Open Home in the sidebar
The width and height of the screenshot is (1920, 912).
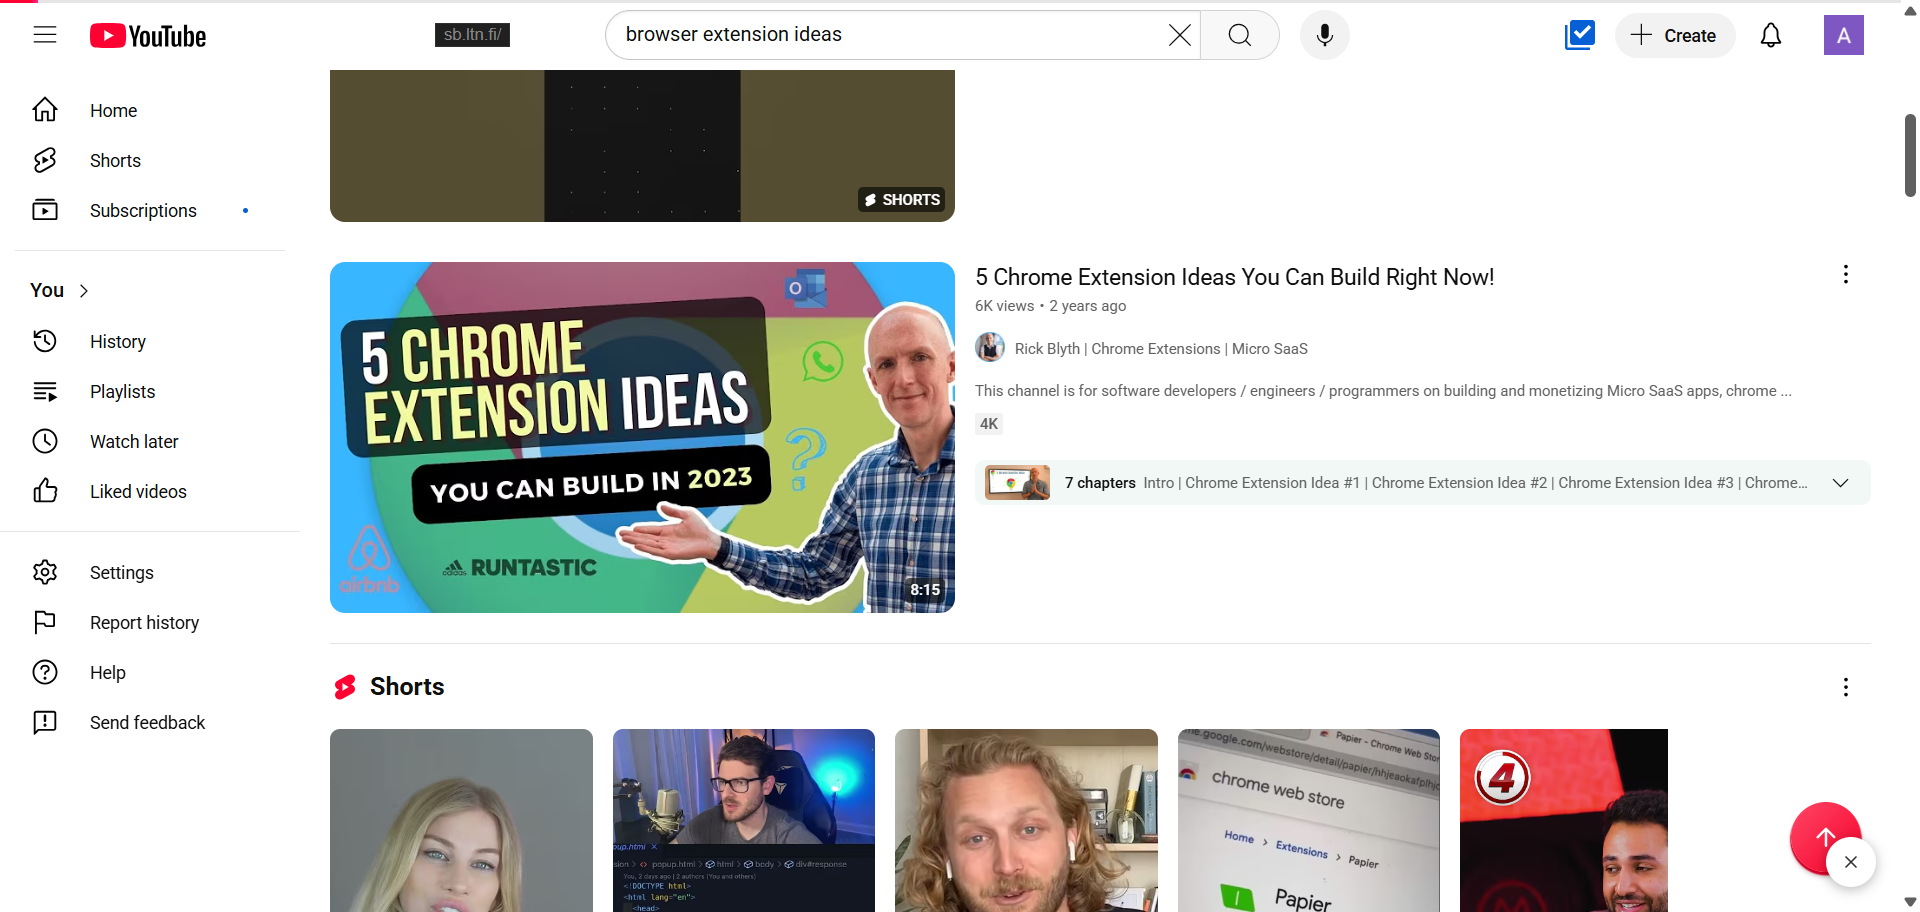150,110
